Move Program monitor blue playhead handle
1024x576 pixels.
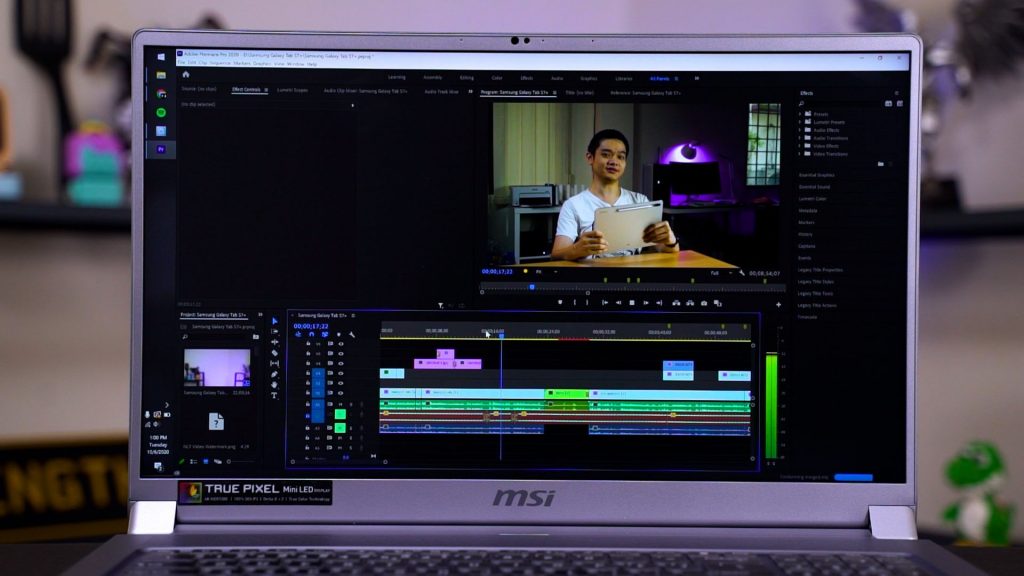click(x=532, y=287)
